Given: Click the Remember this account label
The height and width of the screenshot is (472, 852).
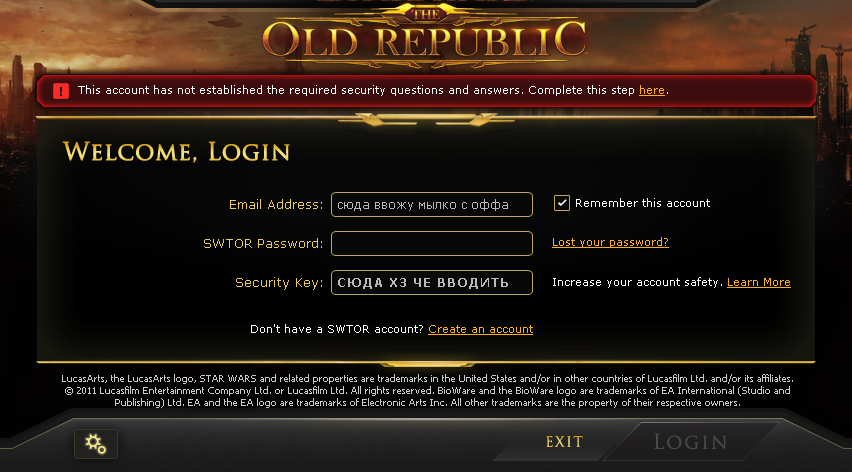Looking at the screenshot, I should [x=642, y=203].
